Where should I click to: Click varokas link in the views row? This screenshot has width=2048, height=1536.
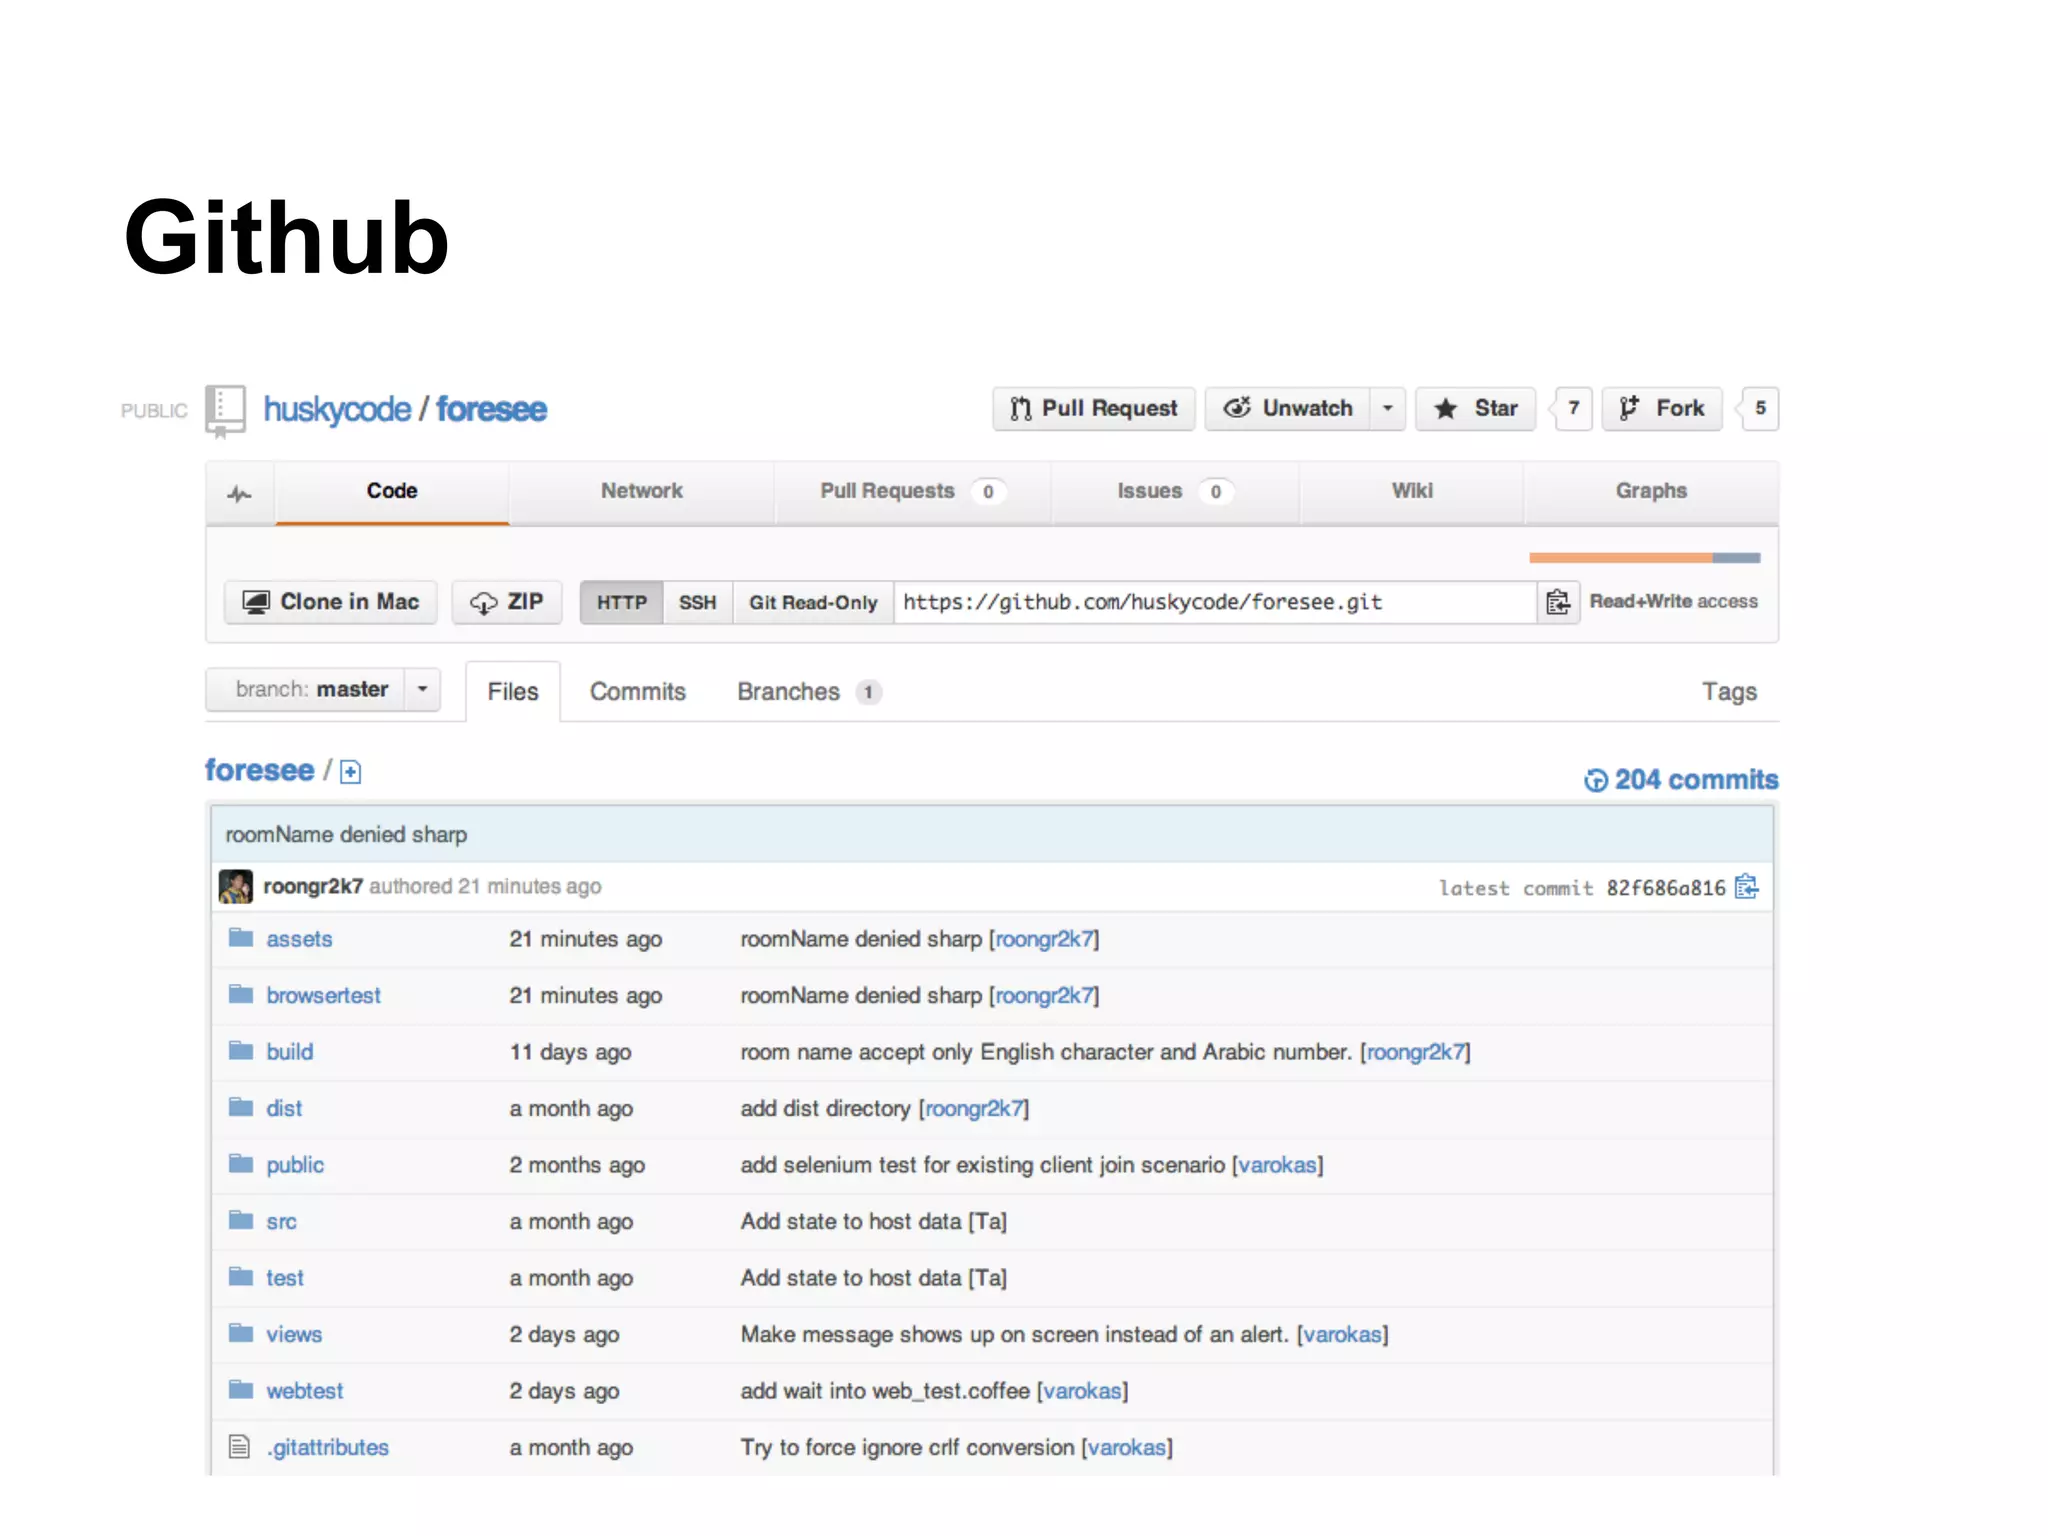pos(1342,1335)
